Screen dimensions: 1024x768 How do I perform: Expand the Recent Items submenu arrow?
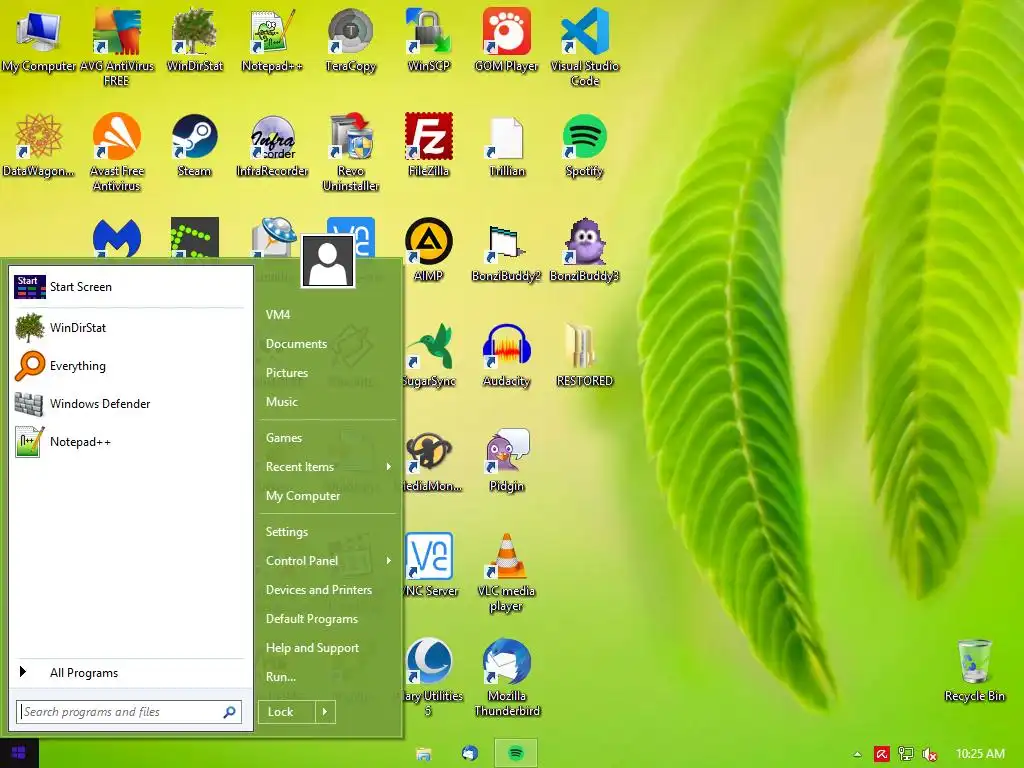[x=389, y=466]
